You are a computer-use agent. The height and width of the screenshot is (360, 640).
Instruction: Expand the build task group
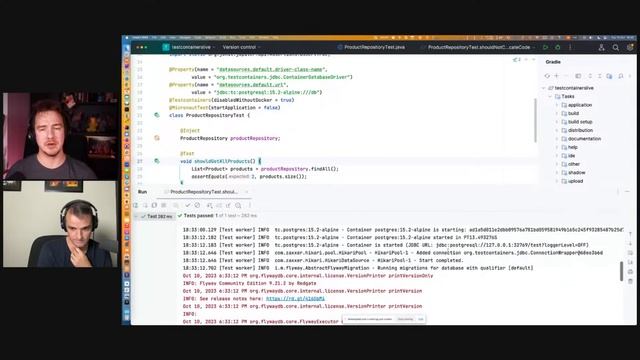(556, 113)
